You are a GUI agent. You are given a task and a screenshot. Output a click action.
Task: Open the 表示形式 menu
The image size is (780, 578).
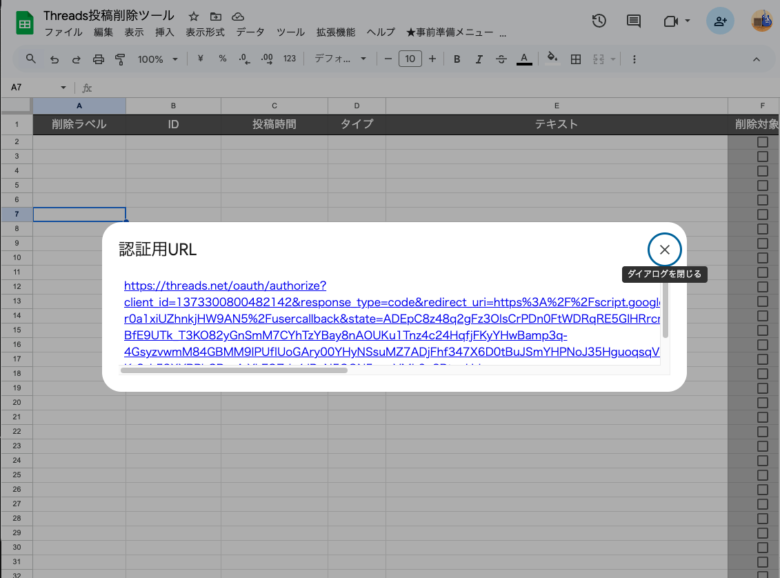pos(205,32)
